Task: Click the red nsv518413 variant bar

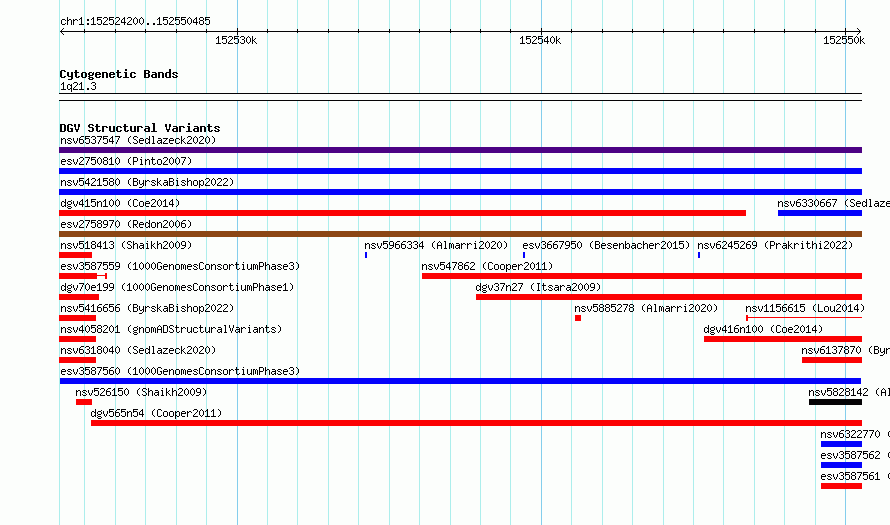Action: pyautogui.click(x=75, y=255)
